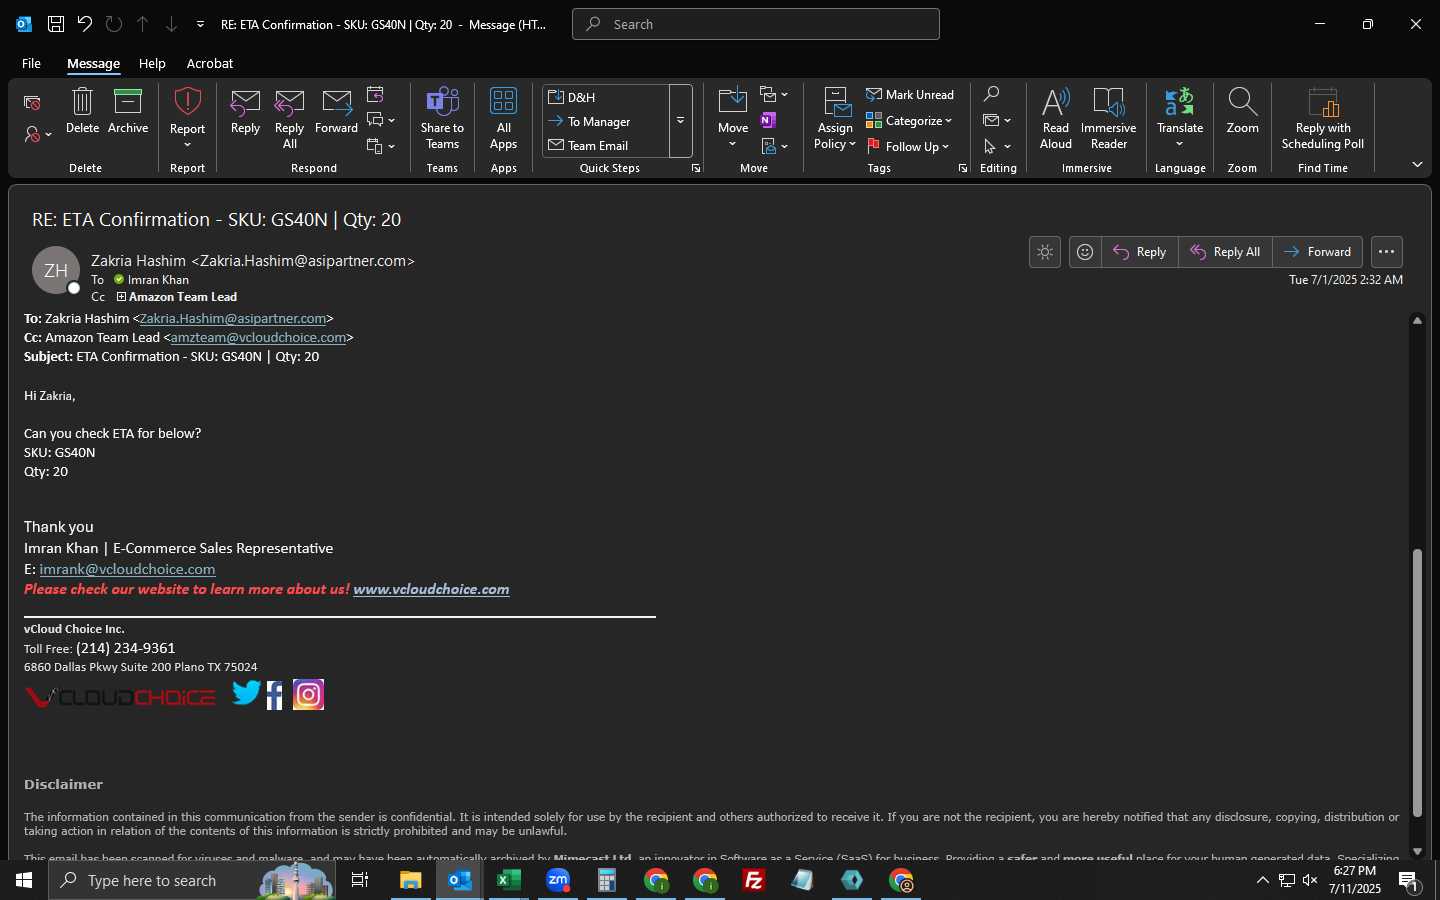Click the imrank@vcloudchoice.com email link

[x=127, y=569]
